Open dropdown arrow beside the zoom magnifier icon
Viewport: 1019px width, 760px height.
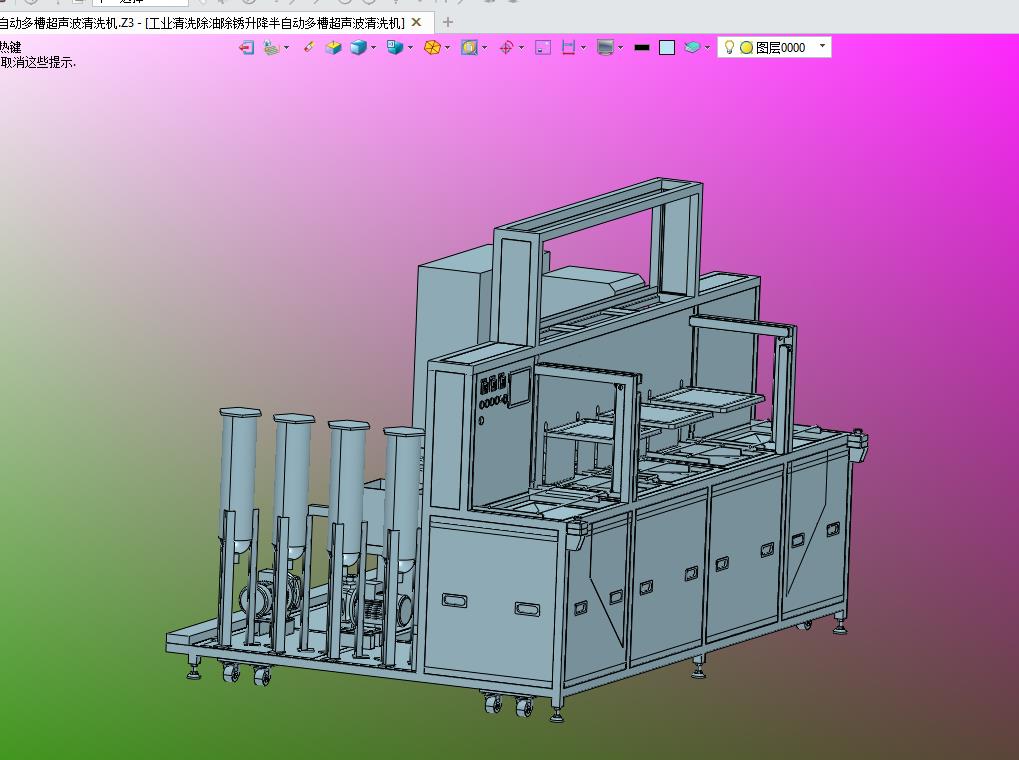[x=485, y=47]
